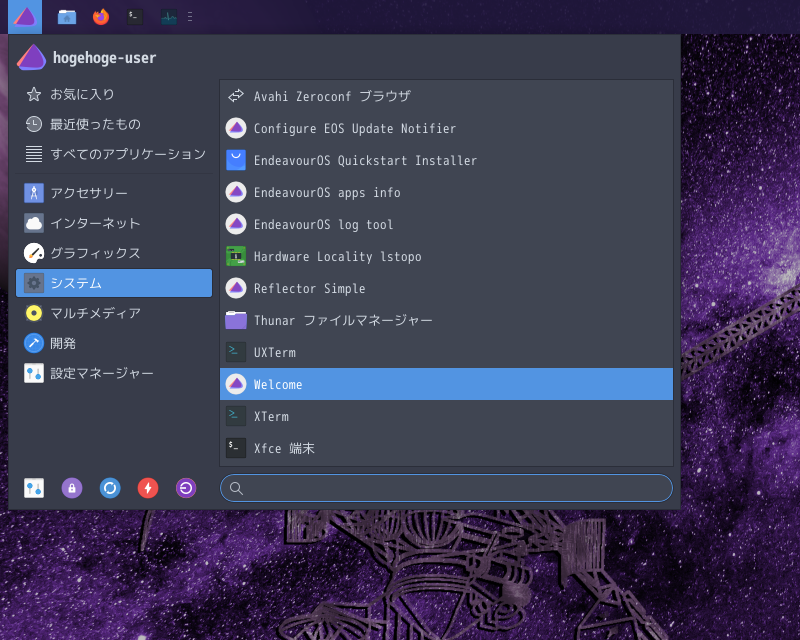
Task: Open マルチメディア category
Action: [114, 313]
